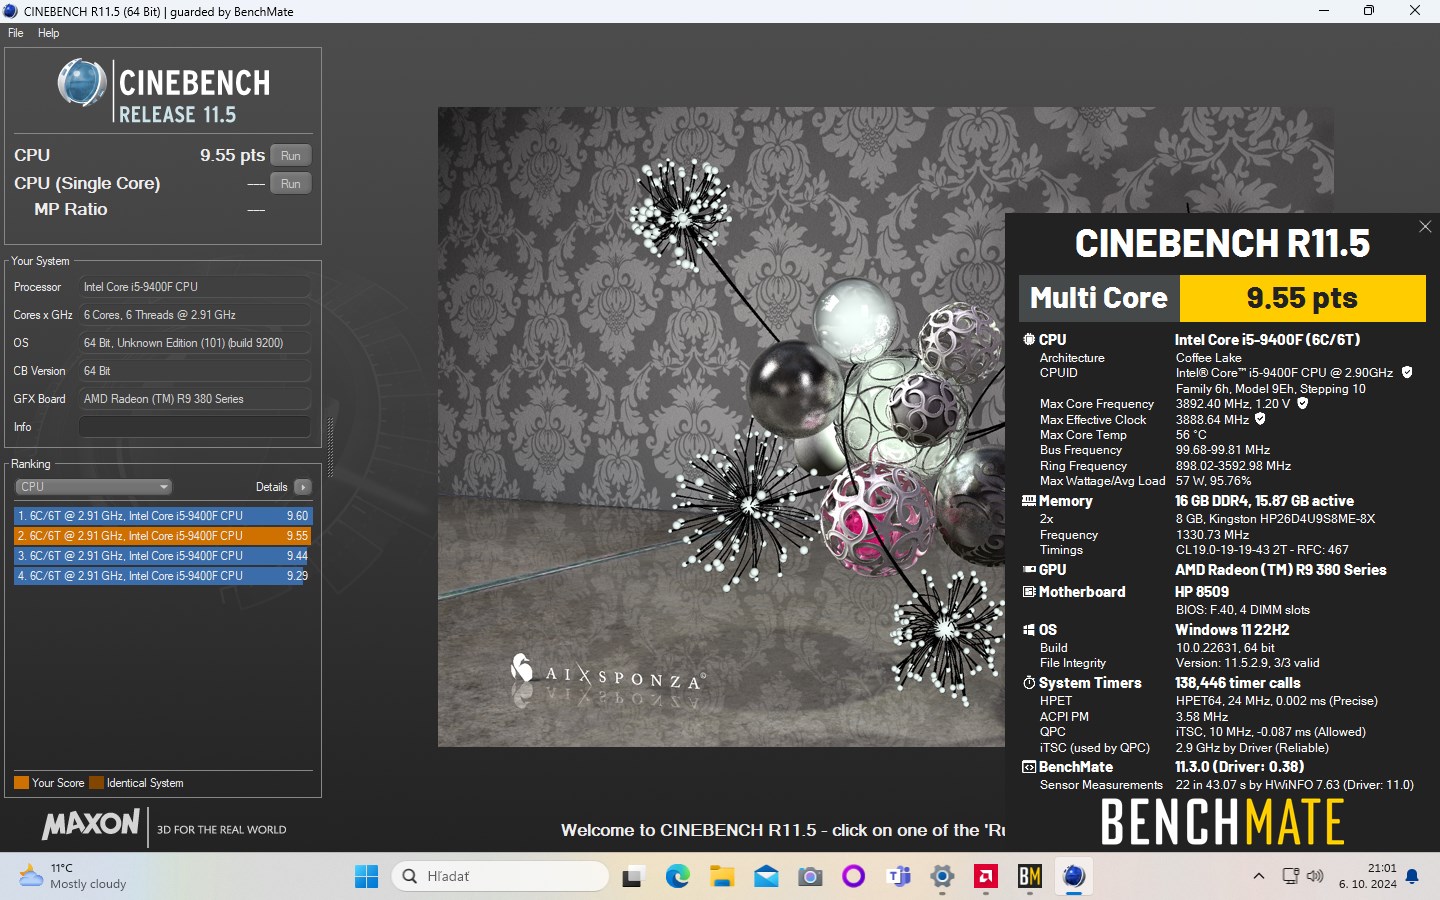Click the taskbar search box Hľadať
Screen dimensions: 1440x900
point(500,877)
